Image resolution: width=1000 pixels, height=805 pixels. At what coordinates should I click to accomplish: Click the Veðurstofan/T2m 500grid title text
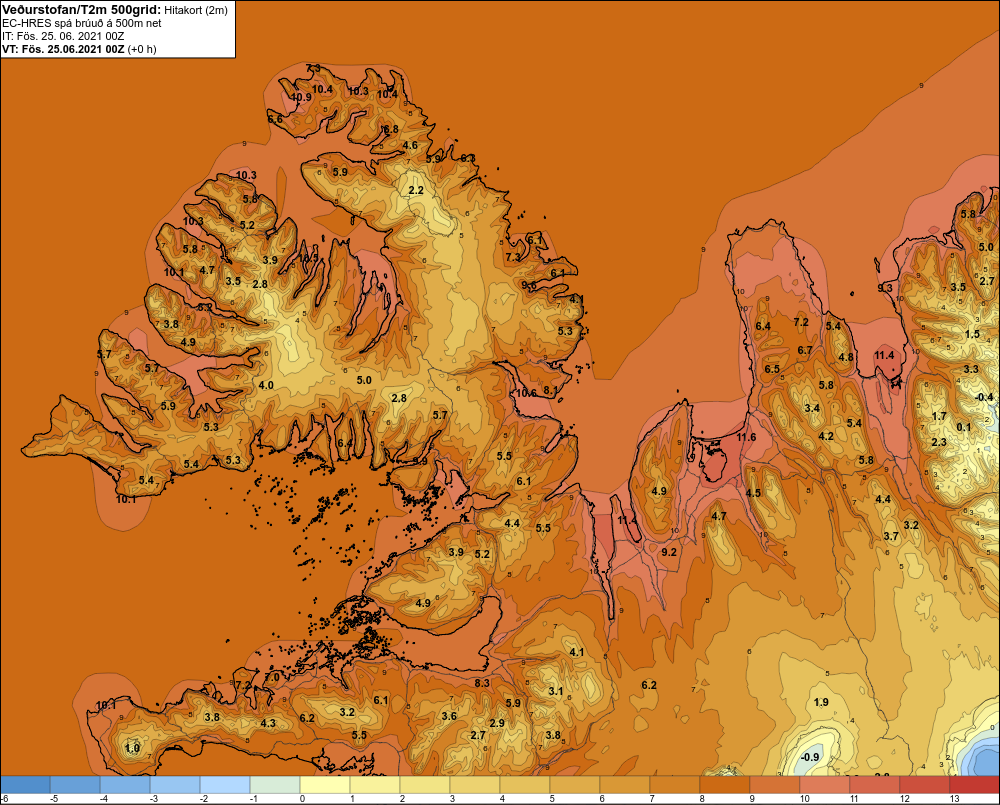[x=82, y=10]
